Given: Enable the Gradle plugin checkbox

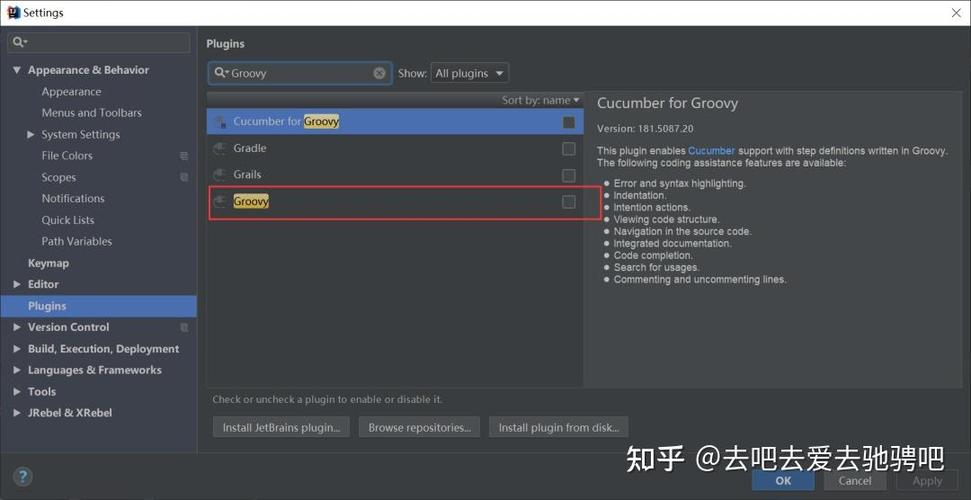Looking at the screenshot, I should coord(568,149).
